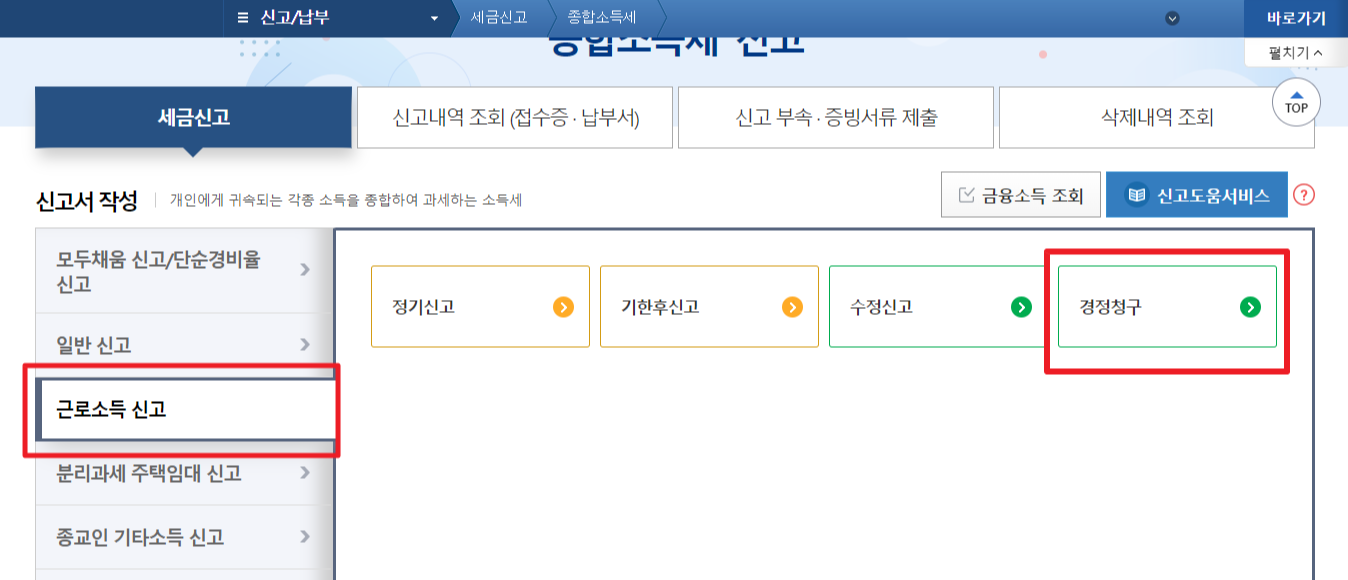Open the 신고/납부 dropdown arrow
This screenshot has height=580, width=1348.
coord(432,16)
